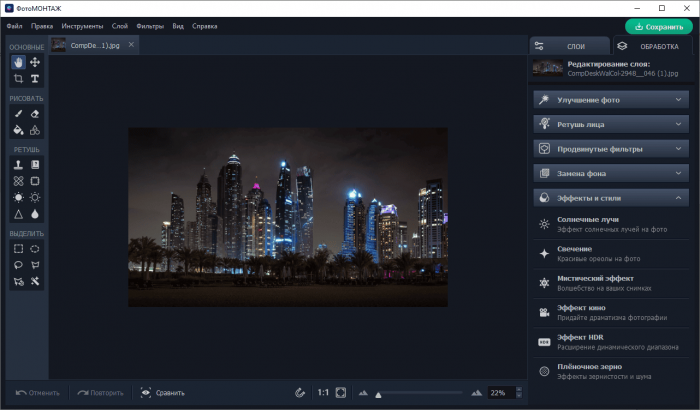Select the Stamp retouch tool
The width and height of the screenshot is (700, 410).
point(18,164)
